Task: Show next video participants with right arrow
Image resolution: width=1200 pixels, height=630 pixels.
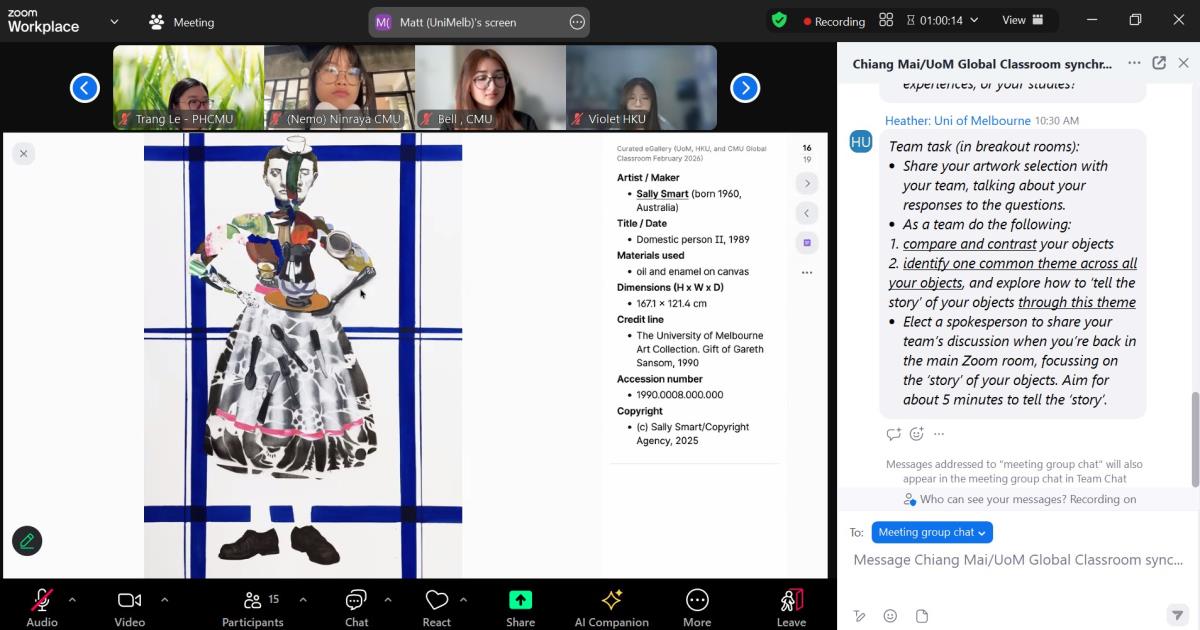Action: pyautogui.click(x=745, y=88)
